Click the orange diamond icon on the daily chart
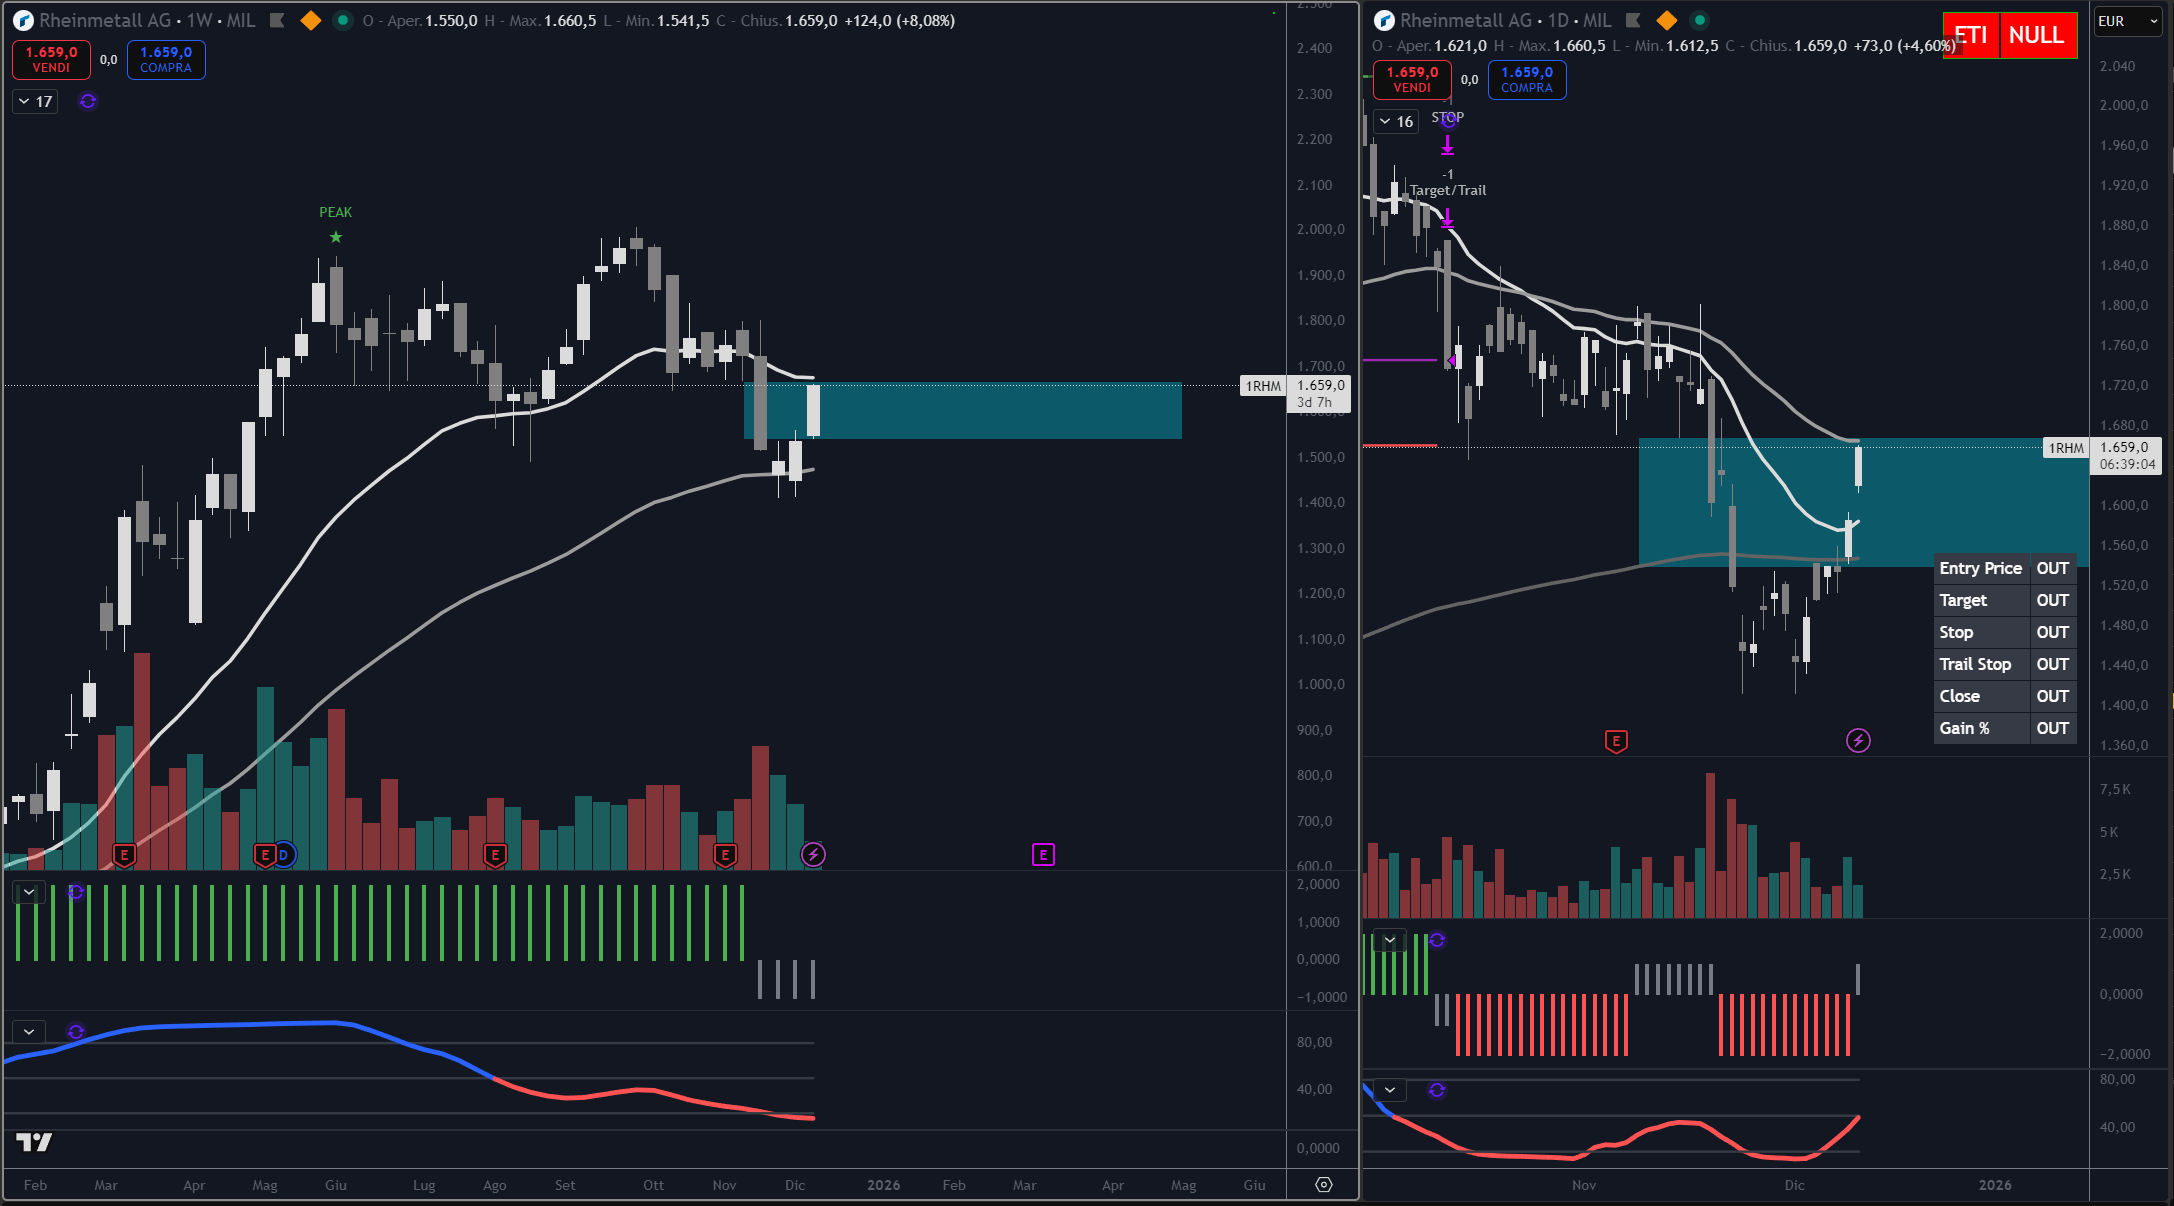Image resolution: width=2174 pixels, height=1206 pixels. click(x=1666, y=20)
